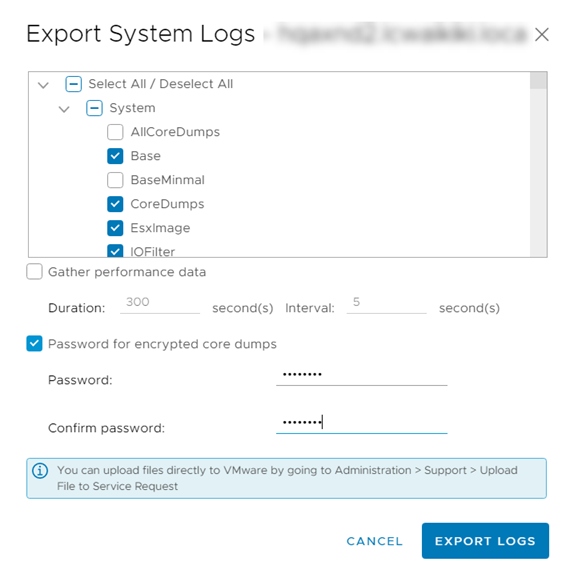Uncheck the Base log option
The width and height of the screenshot is (570, 578).
pos(115,156)
